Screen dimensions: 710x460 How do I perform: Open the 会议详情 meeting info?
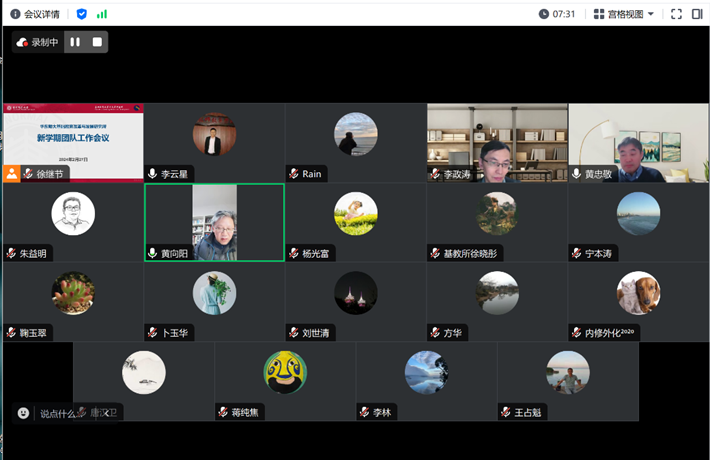click(x=35, y=14)
